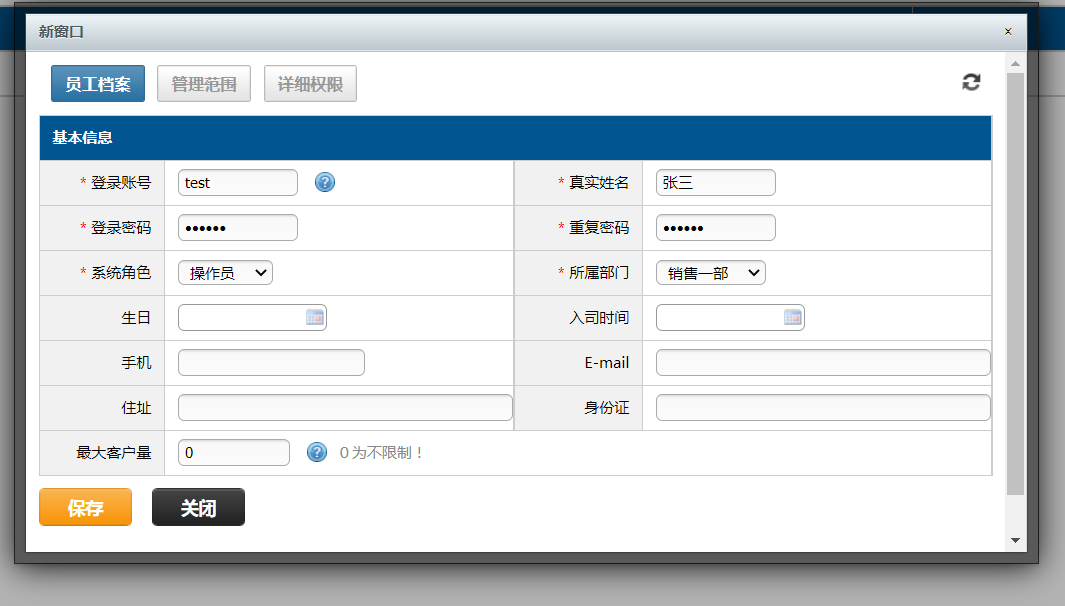Click the black 关闭 button
This screenshot has height=606, width=1065.
pyautogui.click(x=198, y=507)
